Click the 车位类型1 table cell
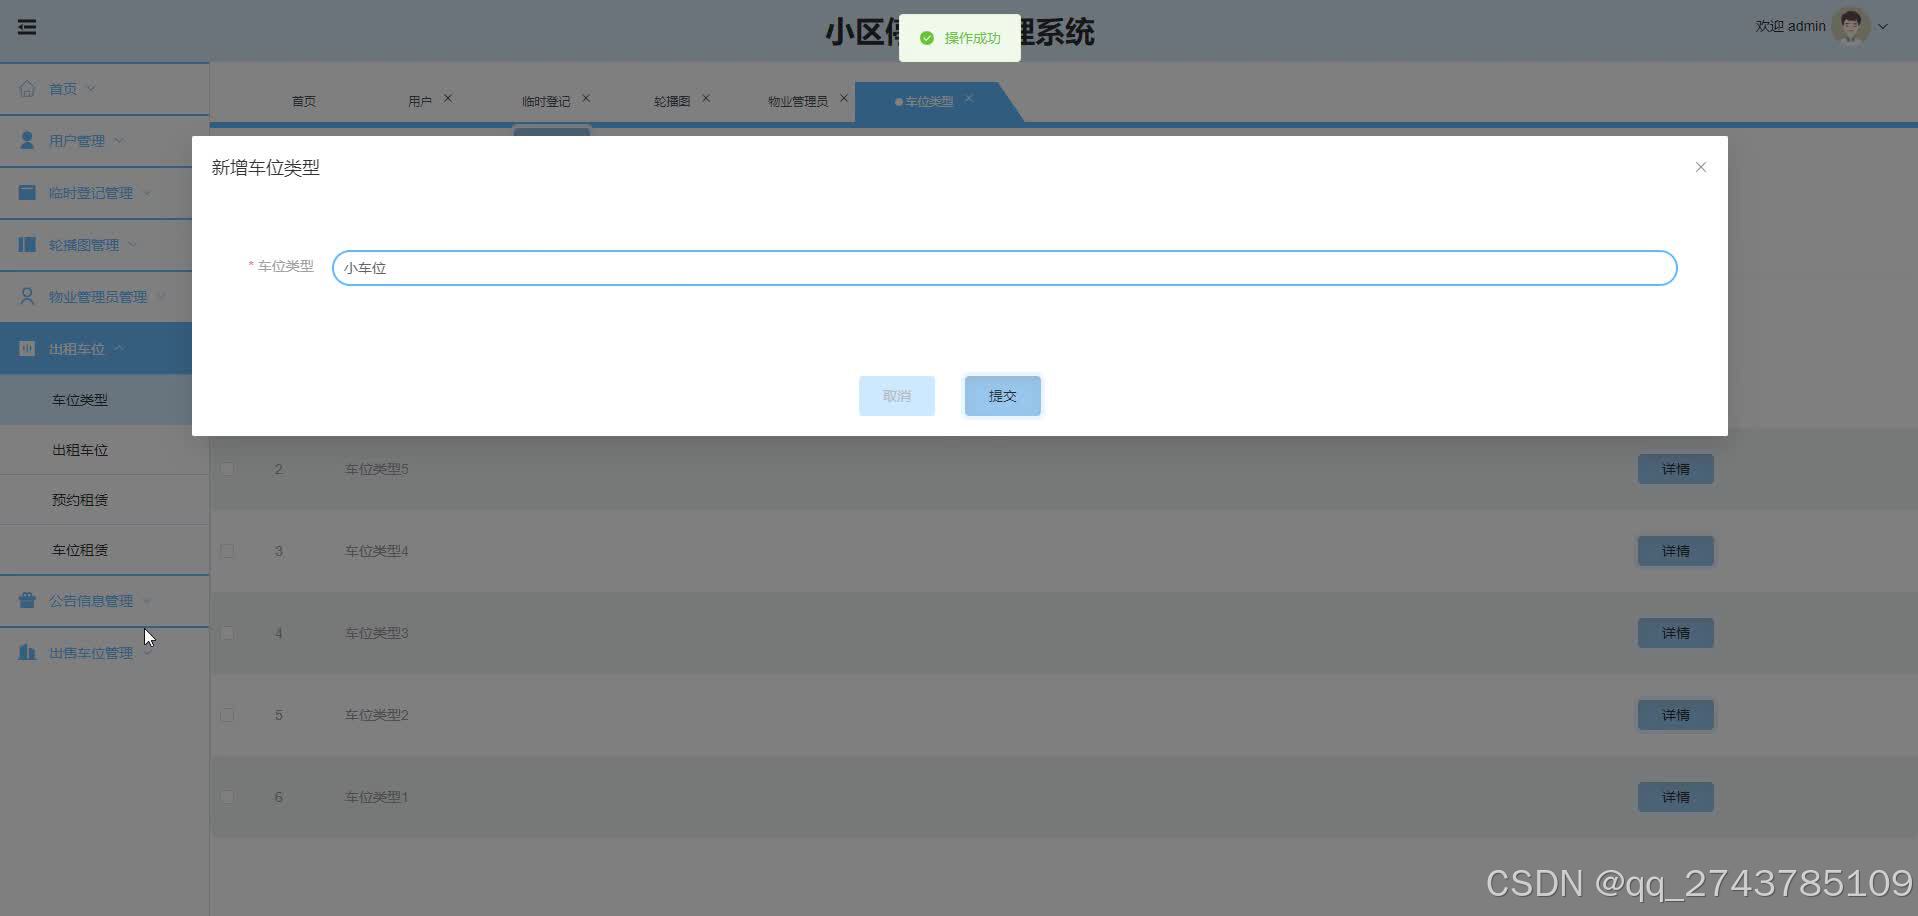1918x916 pixels. [x=377, y=797]
